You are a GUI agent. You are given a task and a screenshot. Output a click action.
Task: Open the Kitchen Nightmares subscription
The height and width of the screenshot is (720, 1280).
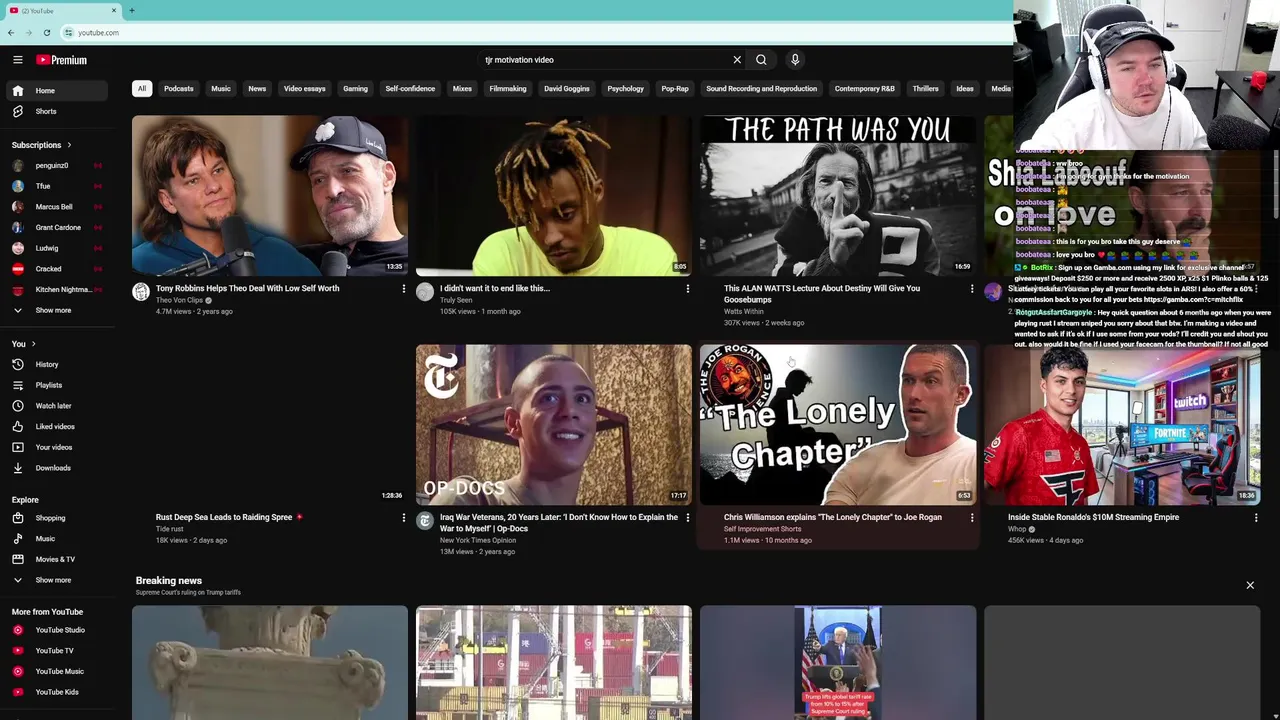[x=59, y=290]
